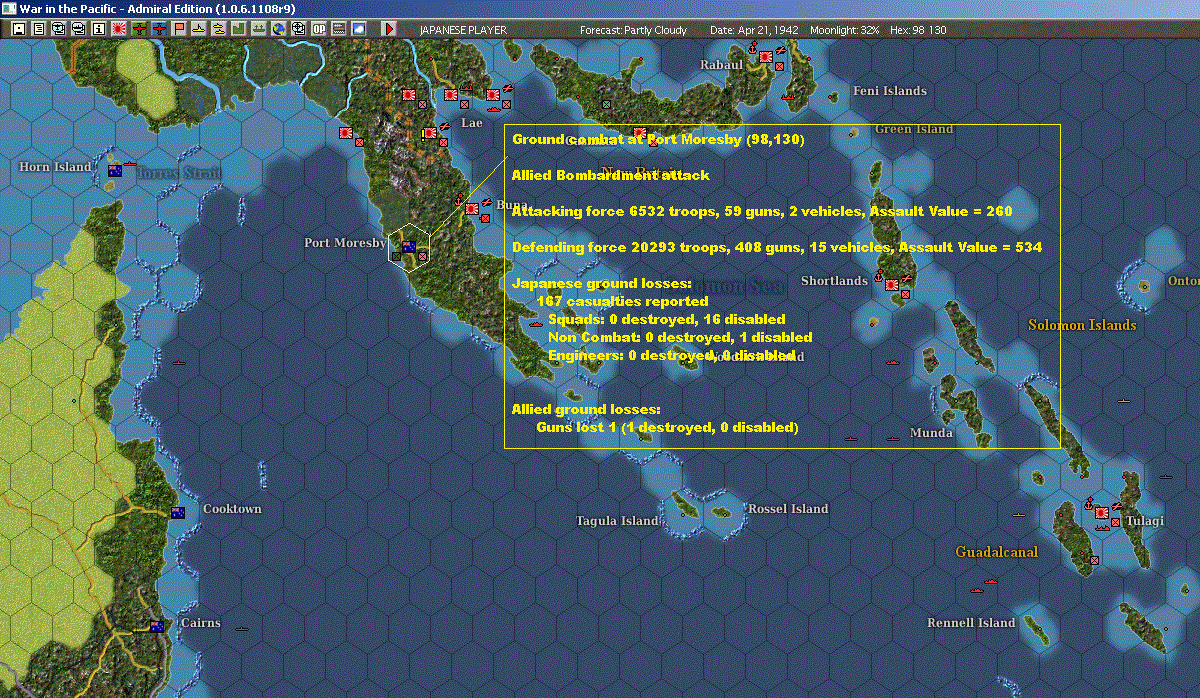
Task: Click the 'Guns lost 1' report line
Action: point(667,427)
